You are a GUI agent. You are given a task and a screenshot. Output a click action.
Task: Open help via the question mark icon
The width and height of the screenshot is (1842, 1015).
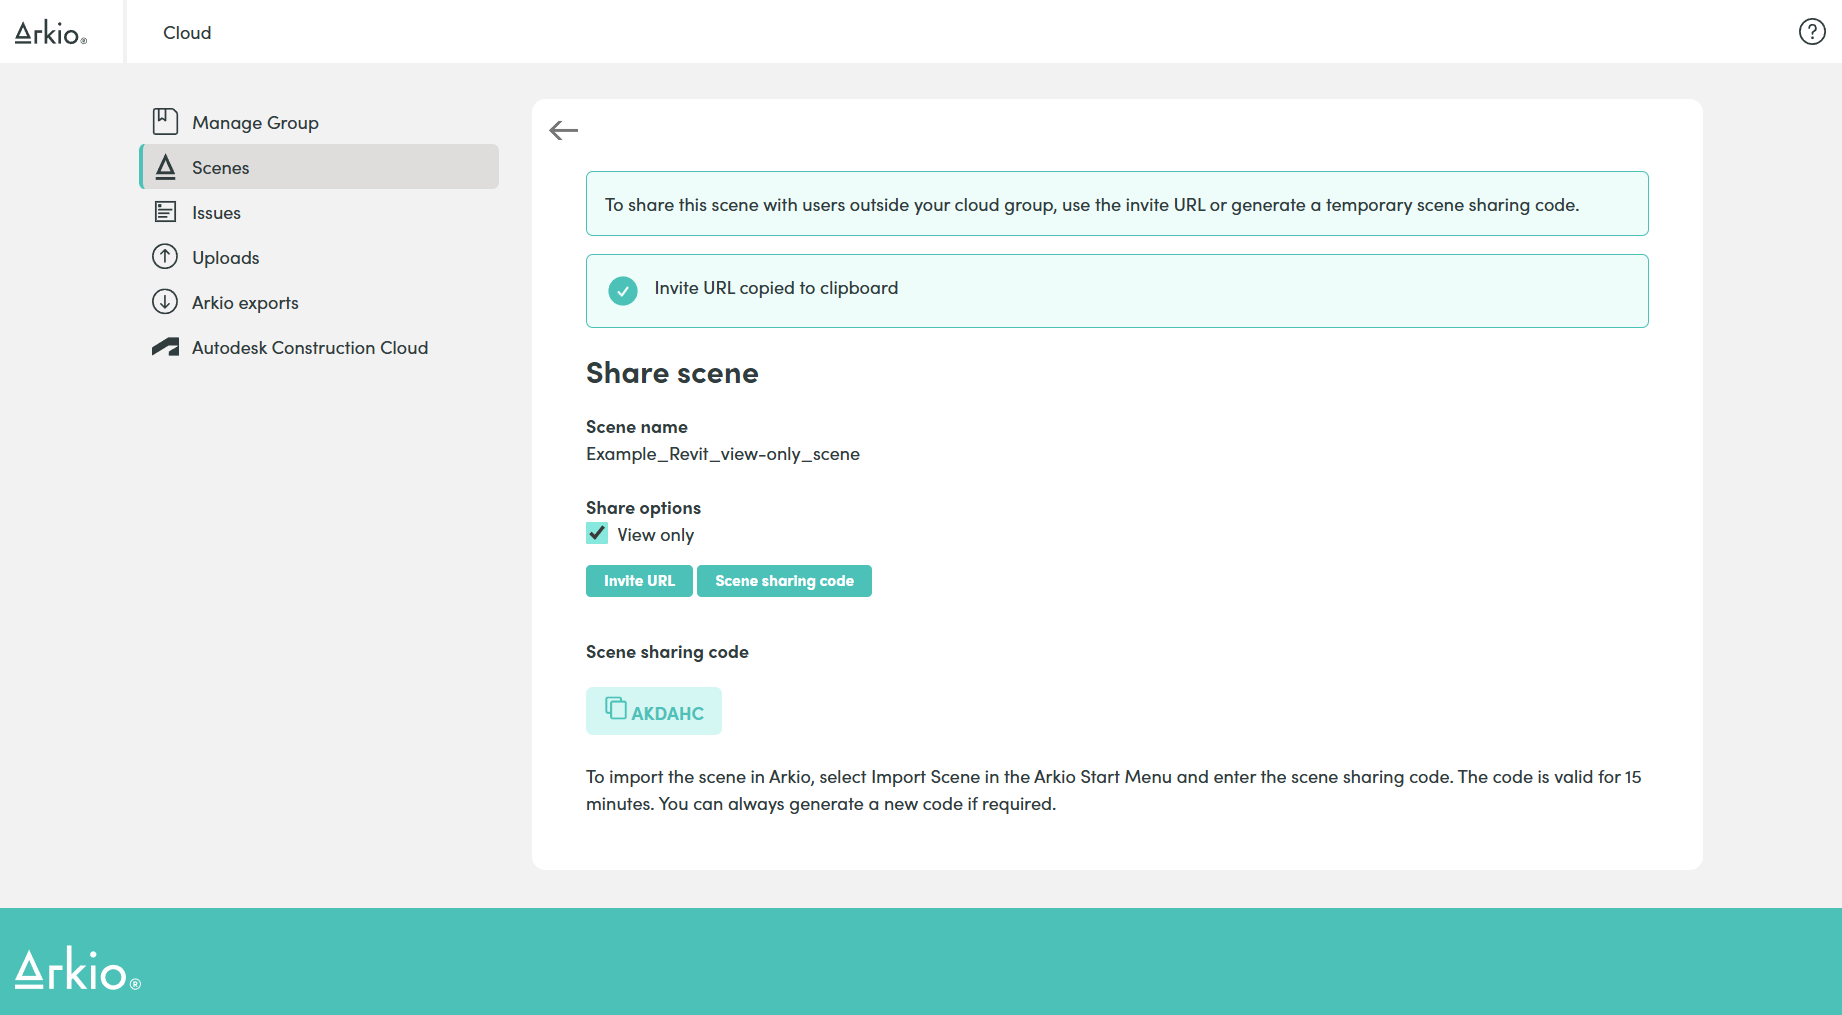click(x=1812, y=31)
